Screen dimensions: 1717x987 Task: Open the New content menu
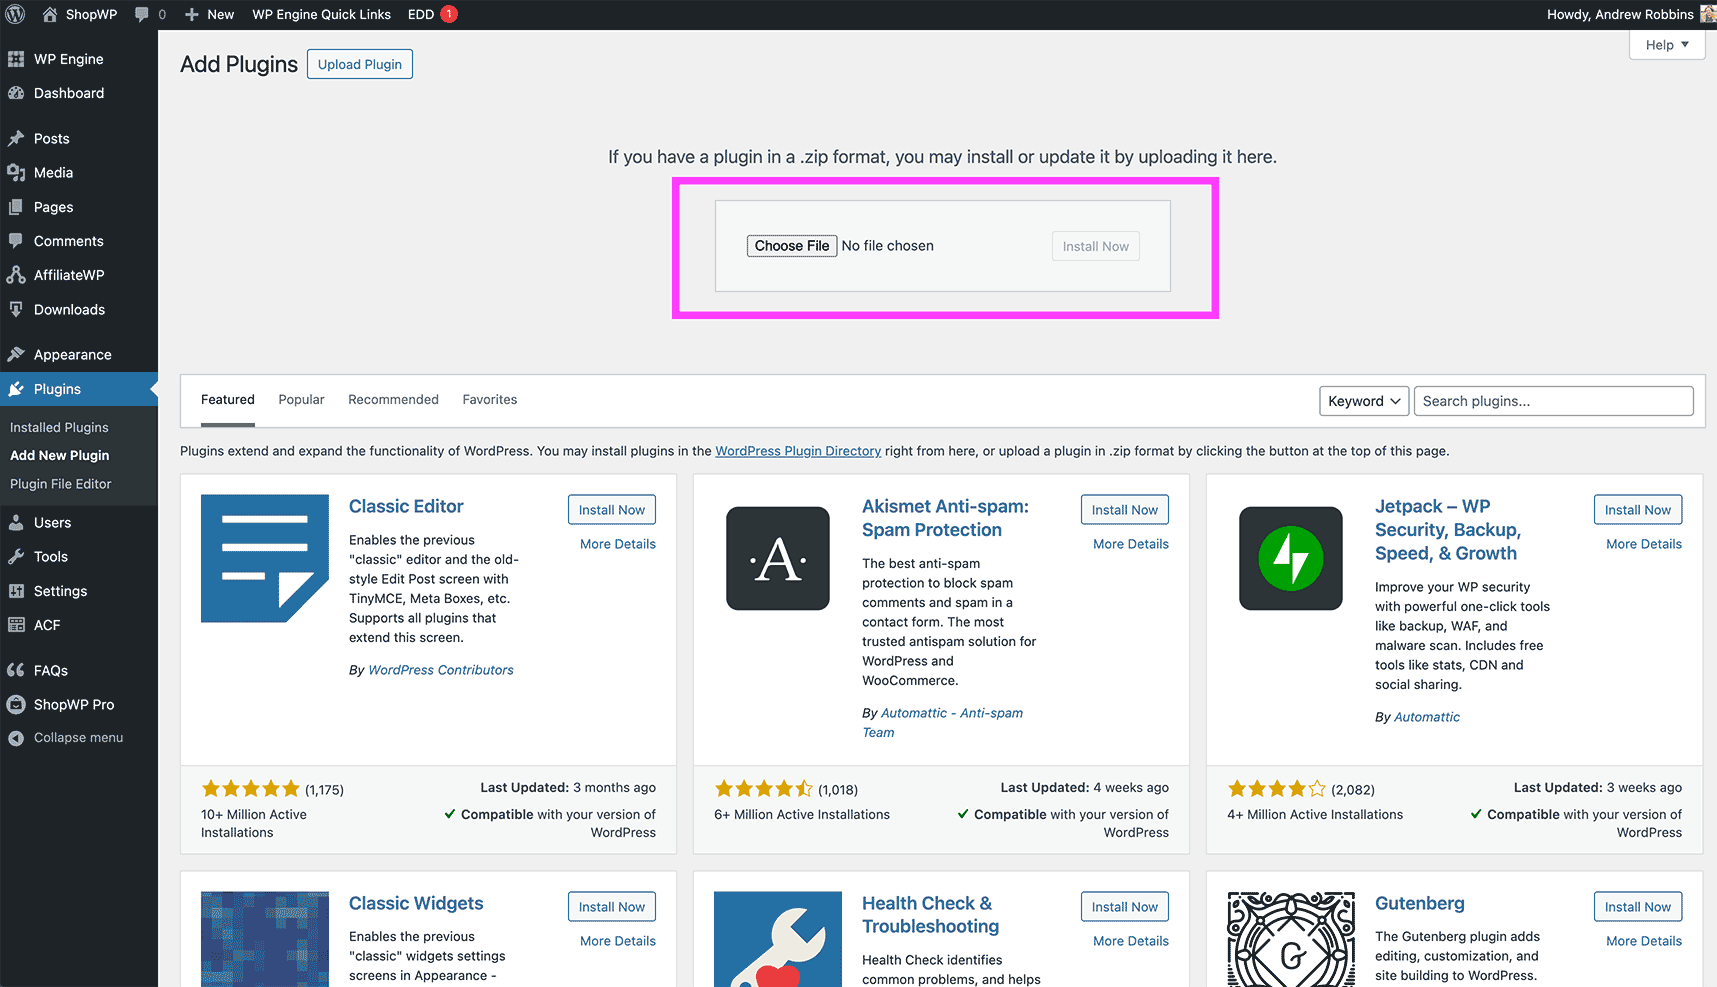click(x=210, y=14)
